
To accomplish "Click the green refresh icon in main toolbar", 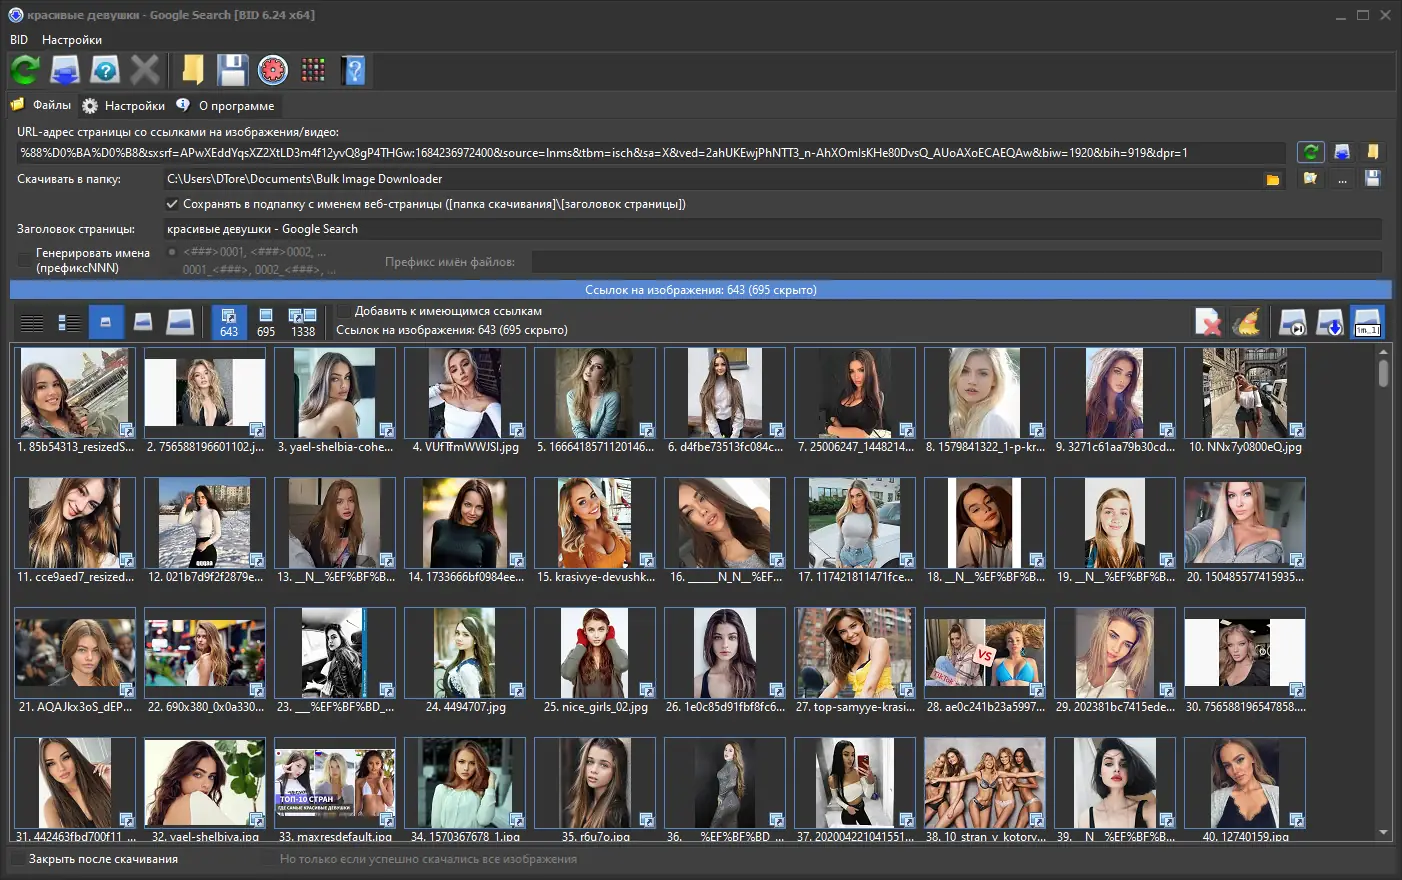I will [x=25, y=70].
